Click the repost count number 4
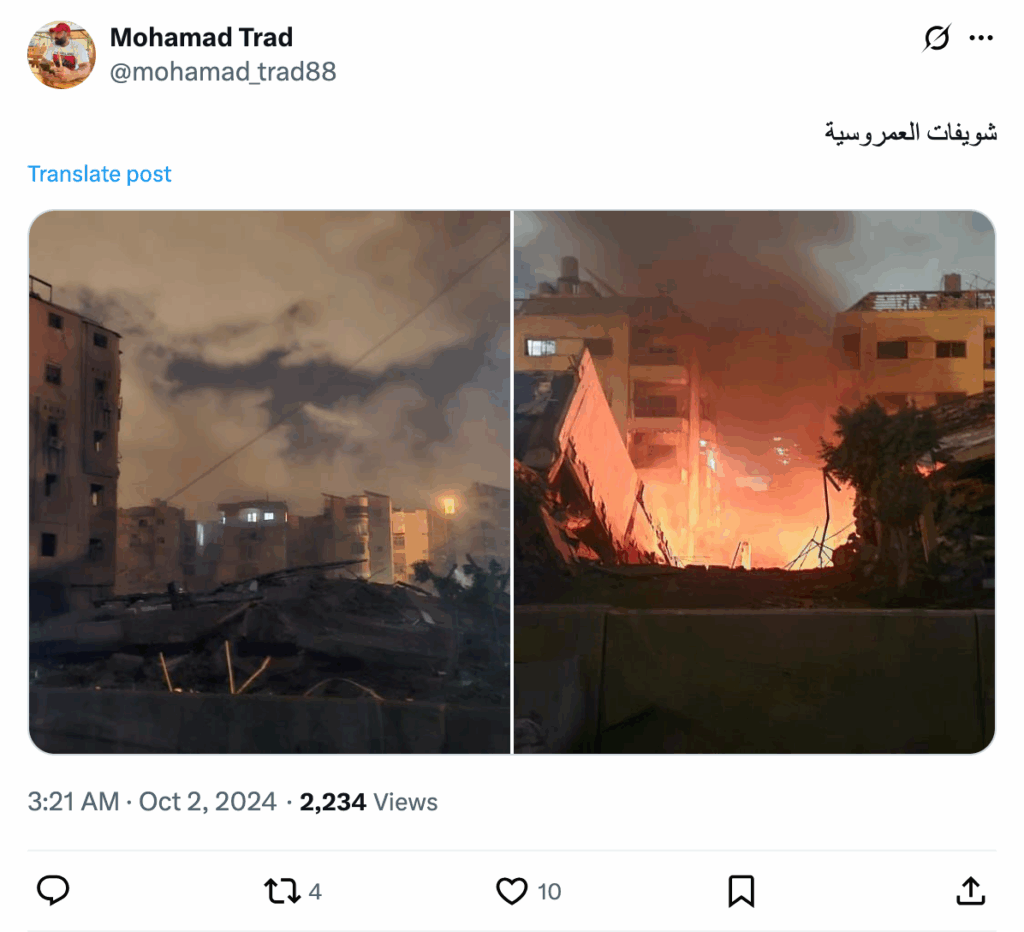The width and height of the screenshot is (1024, 932). coord(315,892)
